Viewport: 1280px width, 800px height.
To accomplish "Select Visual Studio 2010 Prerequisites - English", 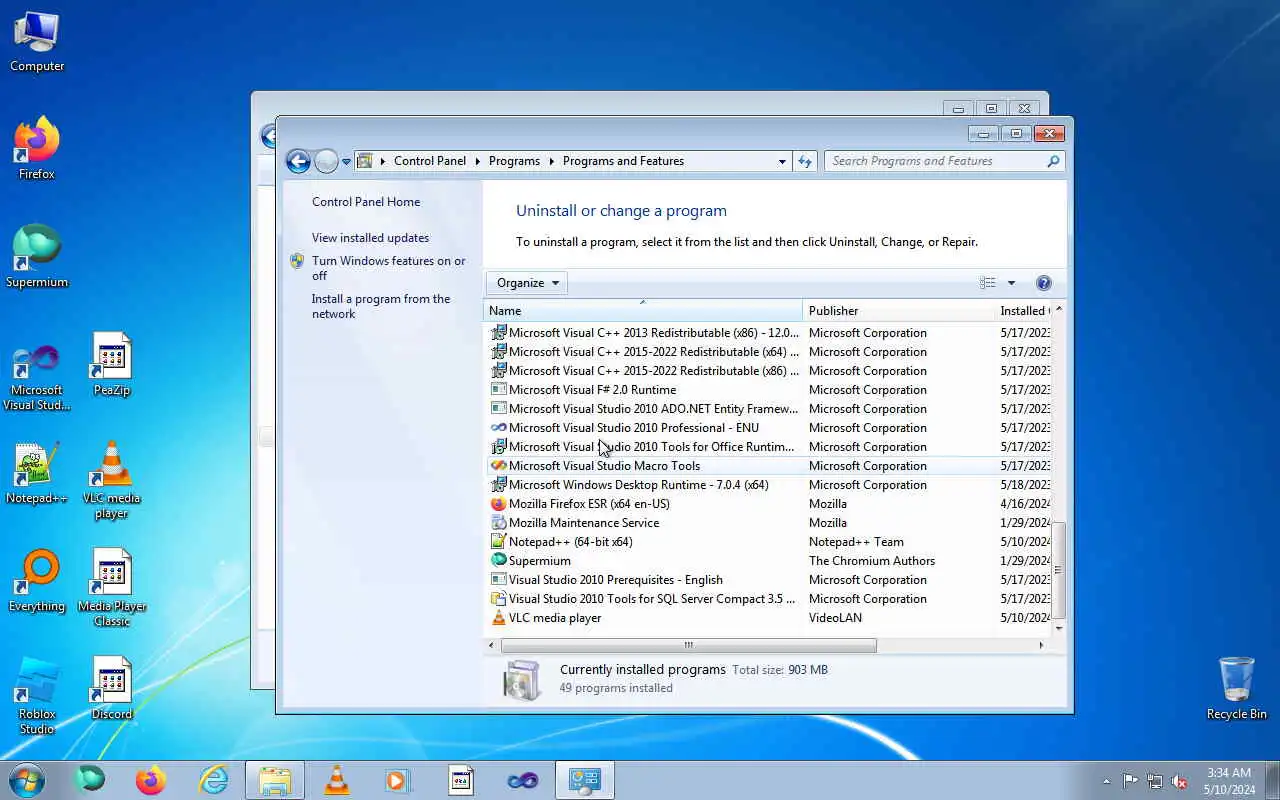I will click(x=770, y=580).
